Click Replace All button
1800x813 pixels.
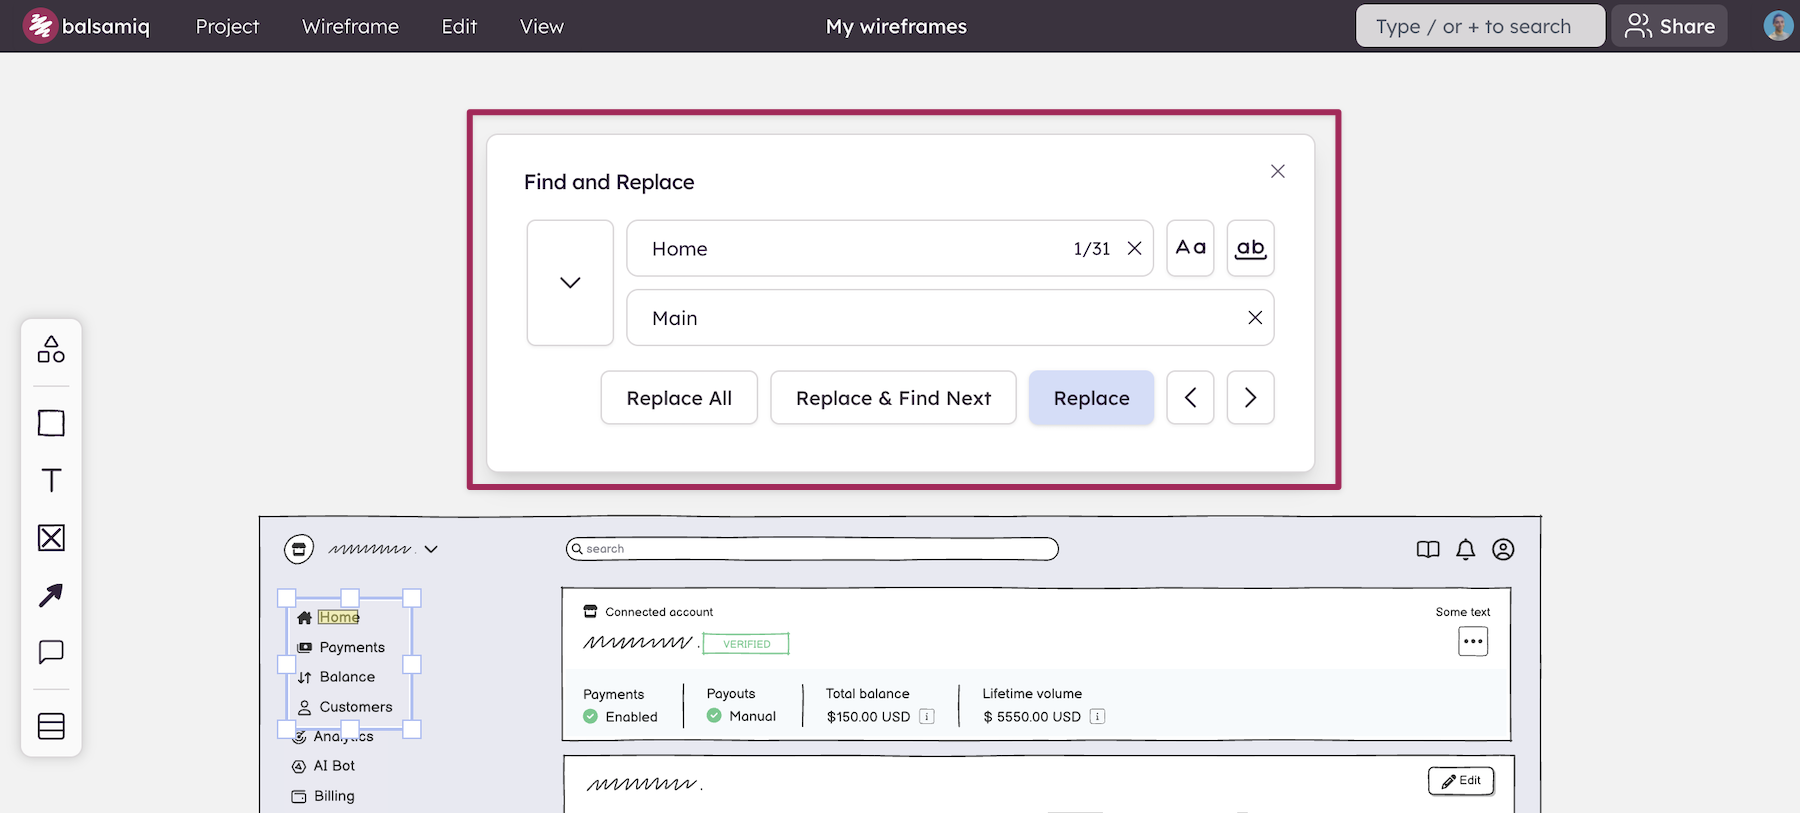pyautogui.click(x=679, y=398)
